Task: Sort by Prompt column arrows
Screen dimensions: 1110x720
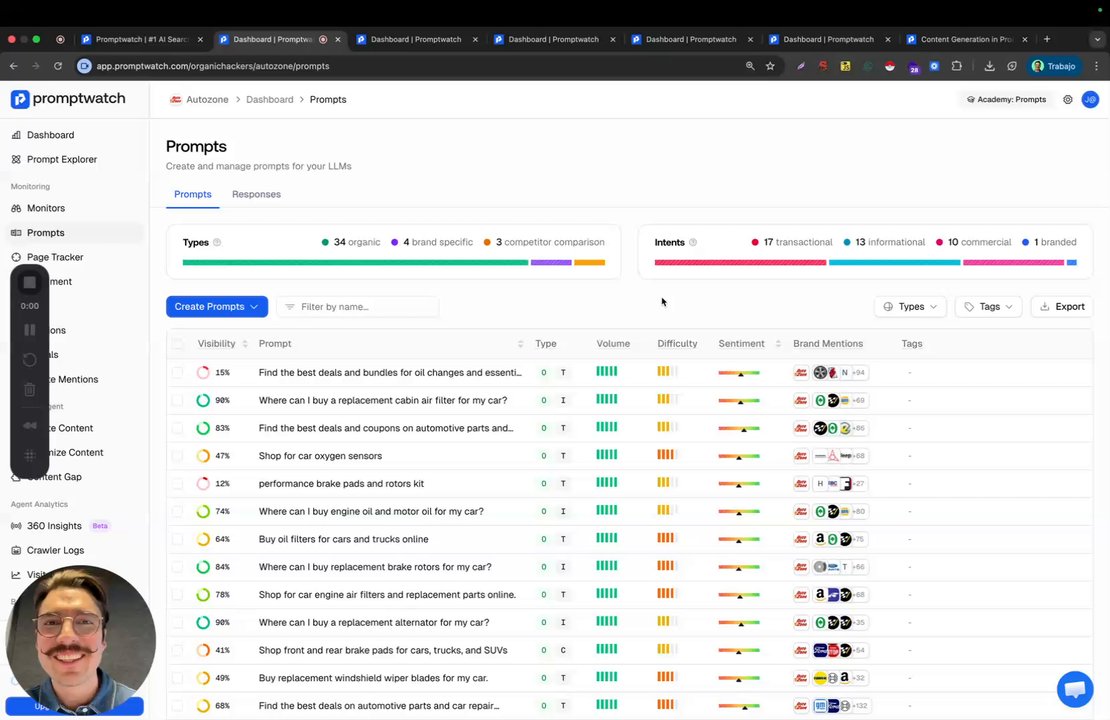Action: point(520,343)
